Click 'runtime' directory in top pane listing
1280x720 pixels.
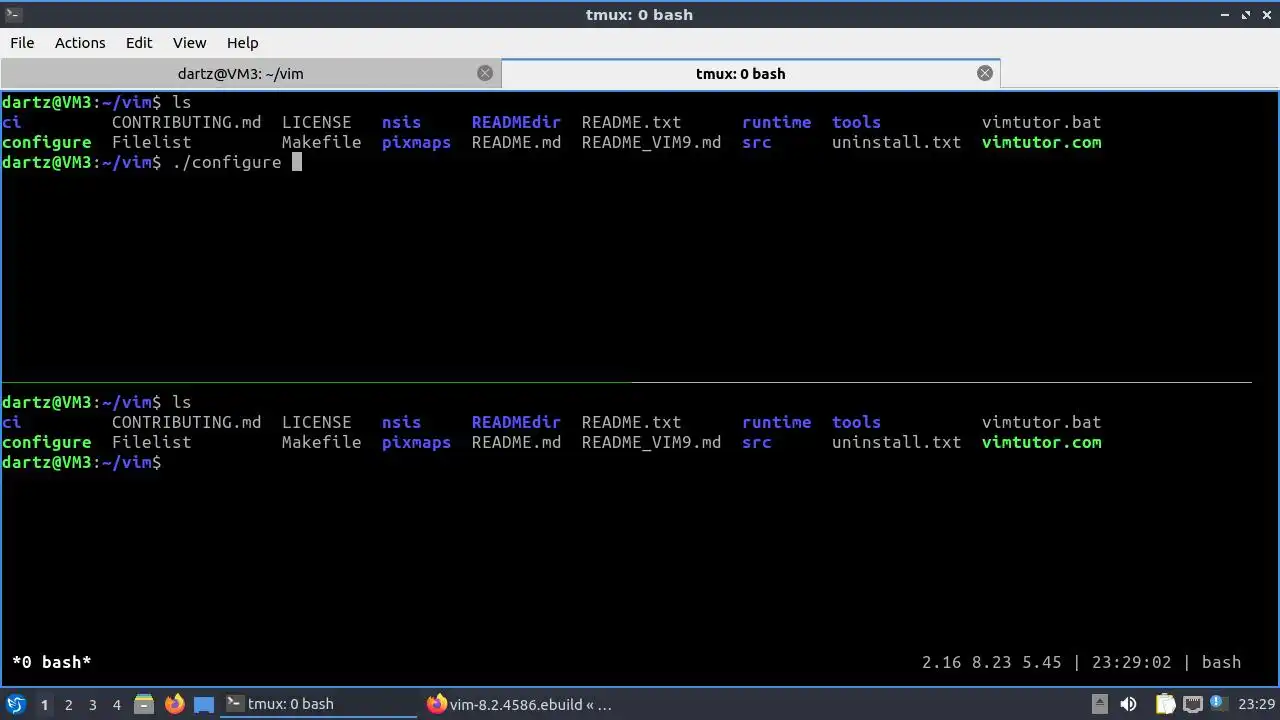776,122
